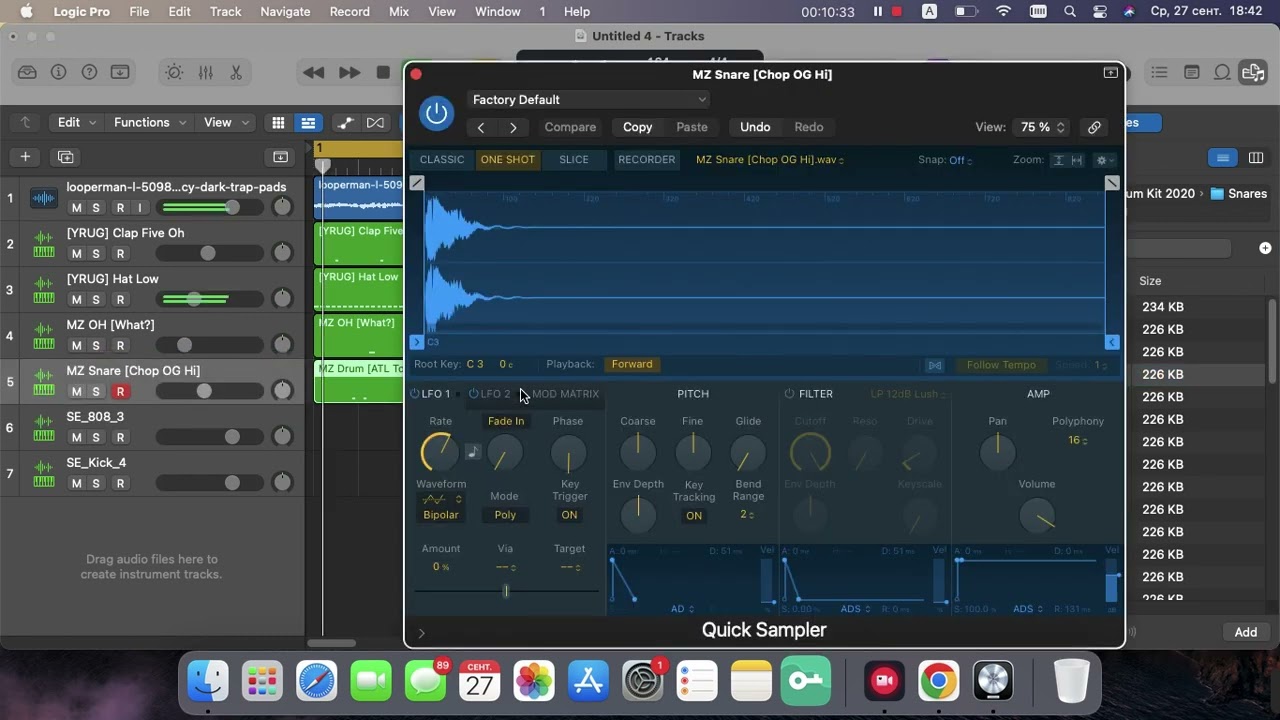The image size is (1280, 720).
Task: Select the SLICE mode tab
Action: (574, 160)
